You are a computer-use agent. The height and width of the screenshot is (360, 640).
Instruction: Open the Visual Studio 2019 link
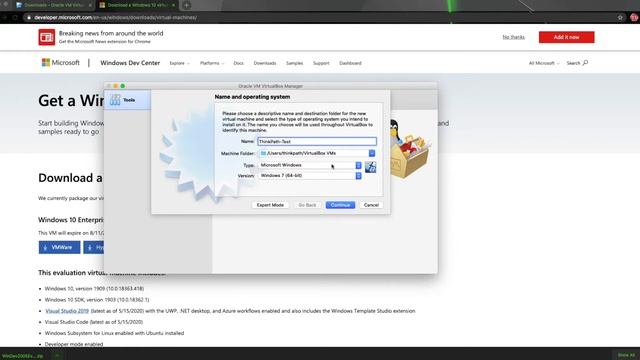coord(67,311)
